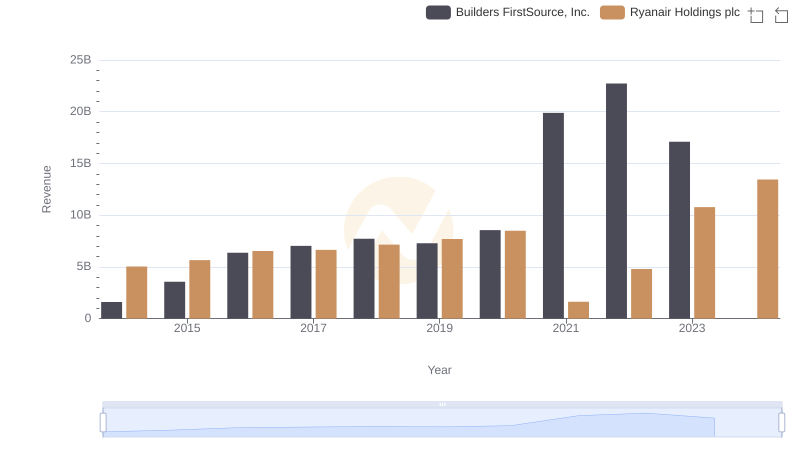The width and height of the screenshot is (800, 461).
Task: Click the y-axis label 15B
Action: pyautogui.click(x=81, y=163)
